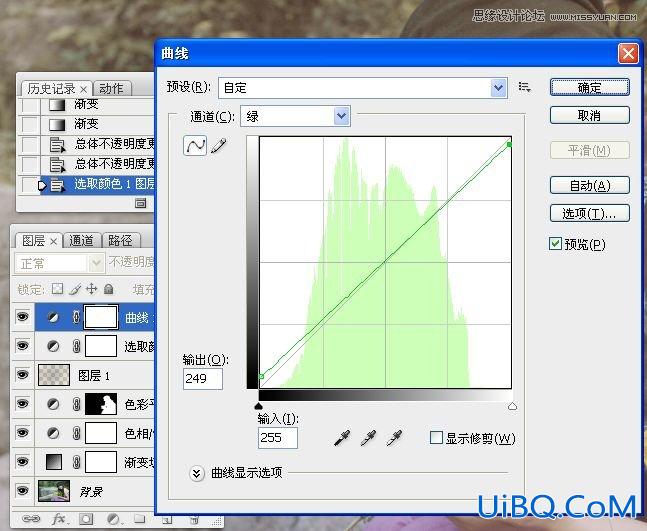Screen dimensions: 647x531
Task: Pick the black point eyedropper
Action: tap(342, 438)
